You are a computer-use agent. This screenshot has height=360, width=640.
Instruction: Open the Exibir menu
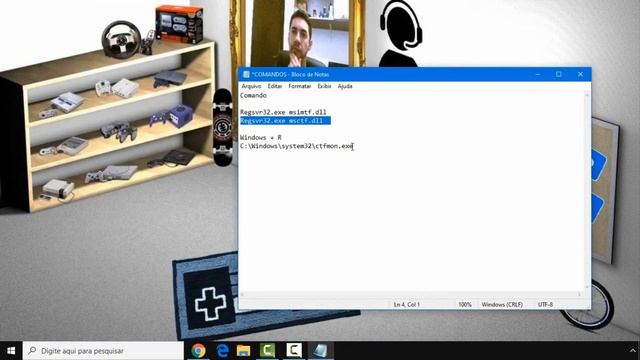[x=324, y=86]
